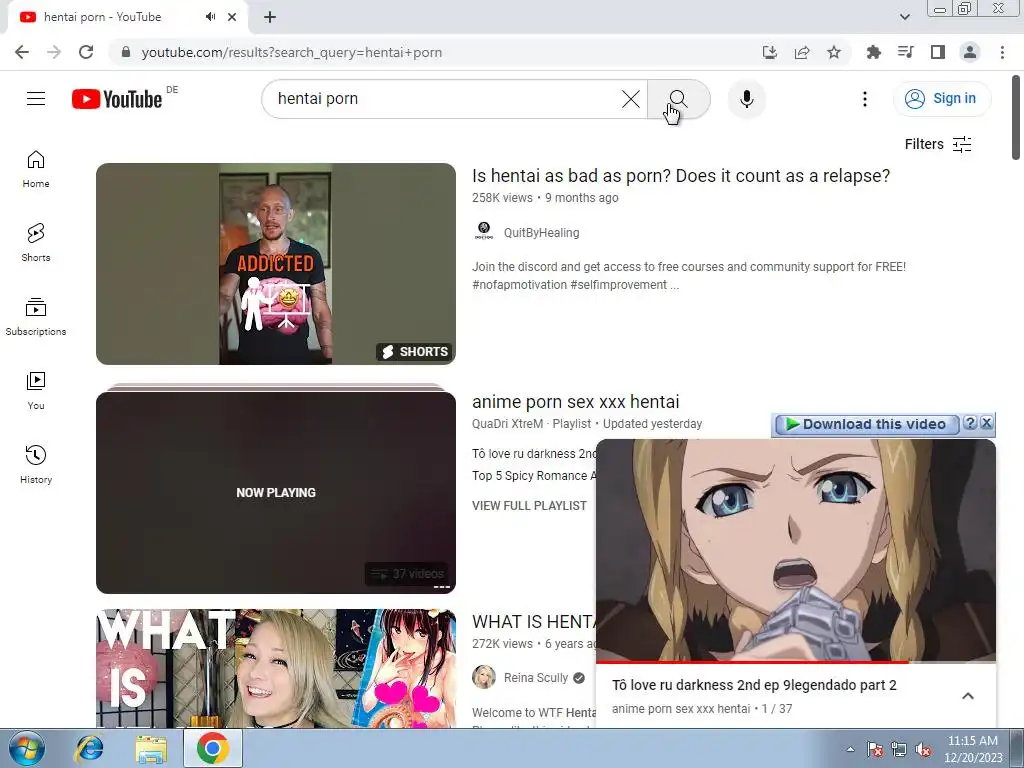The width and height of the screenshot is (1024, 768).
Task: Open Action Center flag tray icon
Action: tap(875, 750)
